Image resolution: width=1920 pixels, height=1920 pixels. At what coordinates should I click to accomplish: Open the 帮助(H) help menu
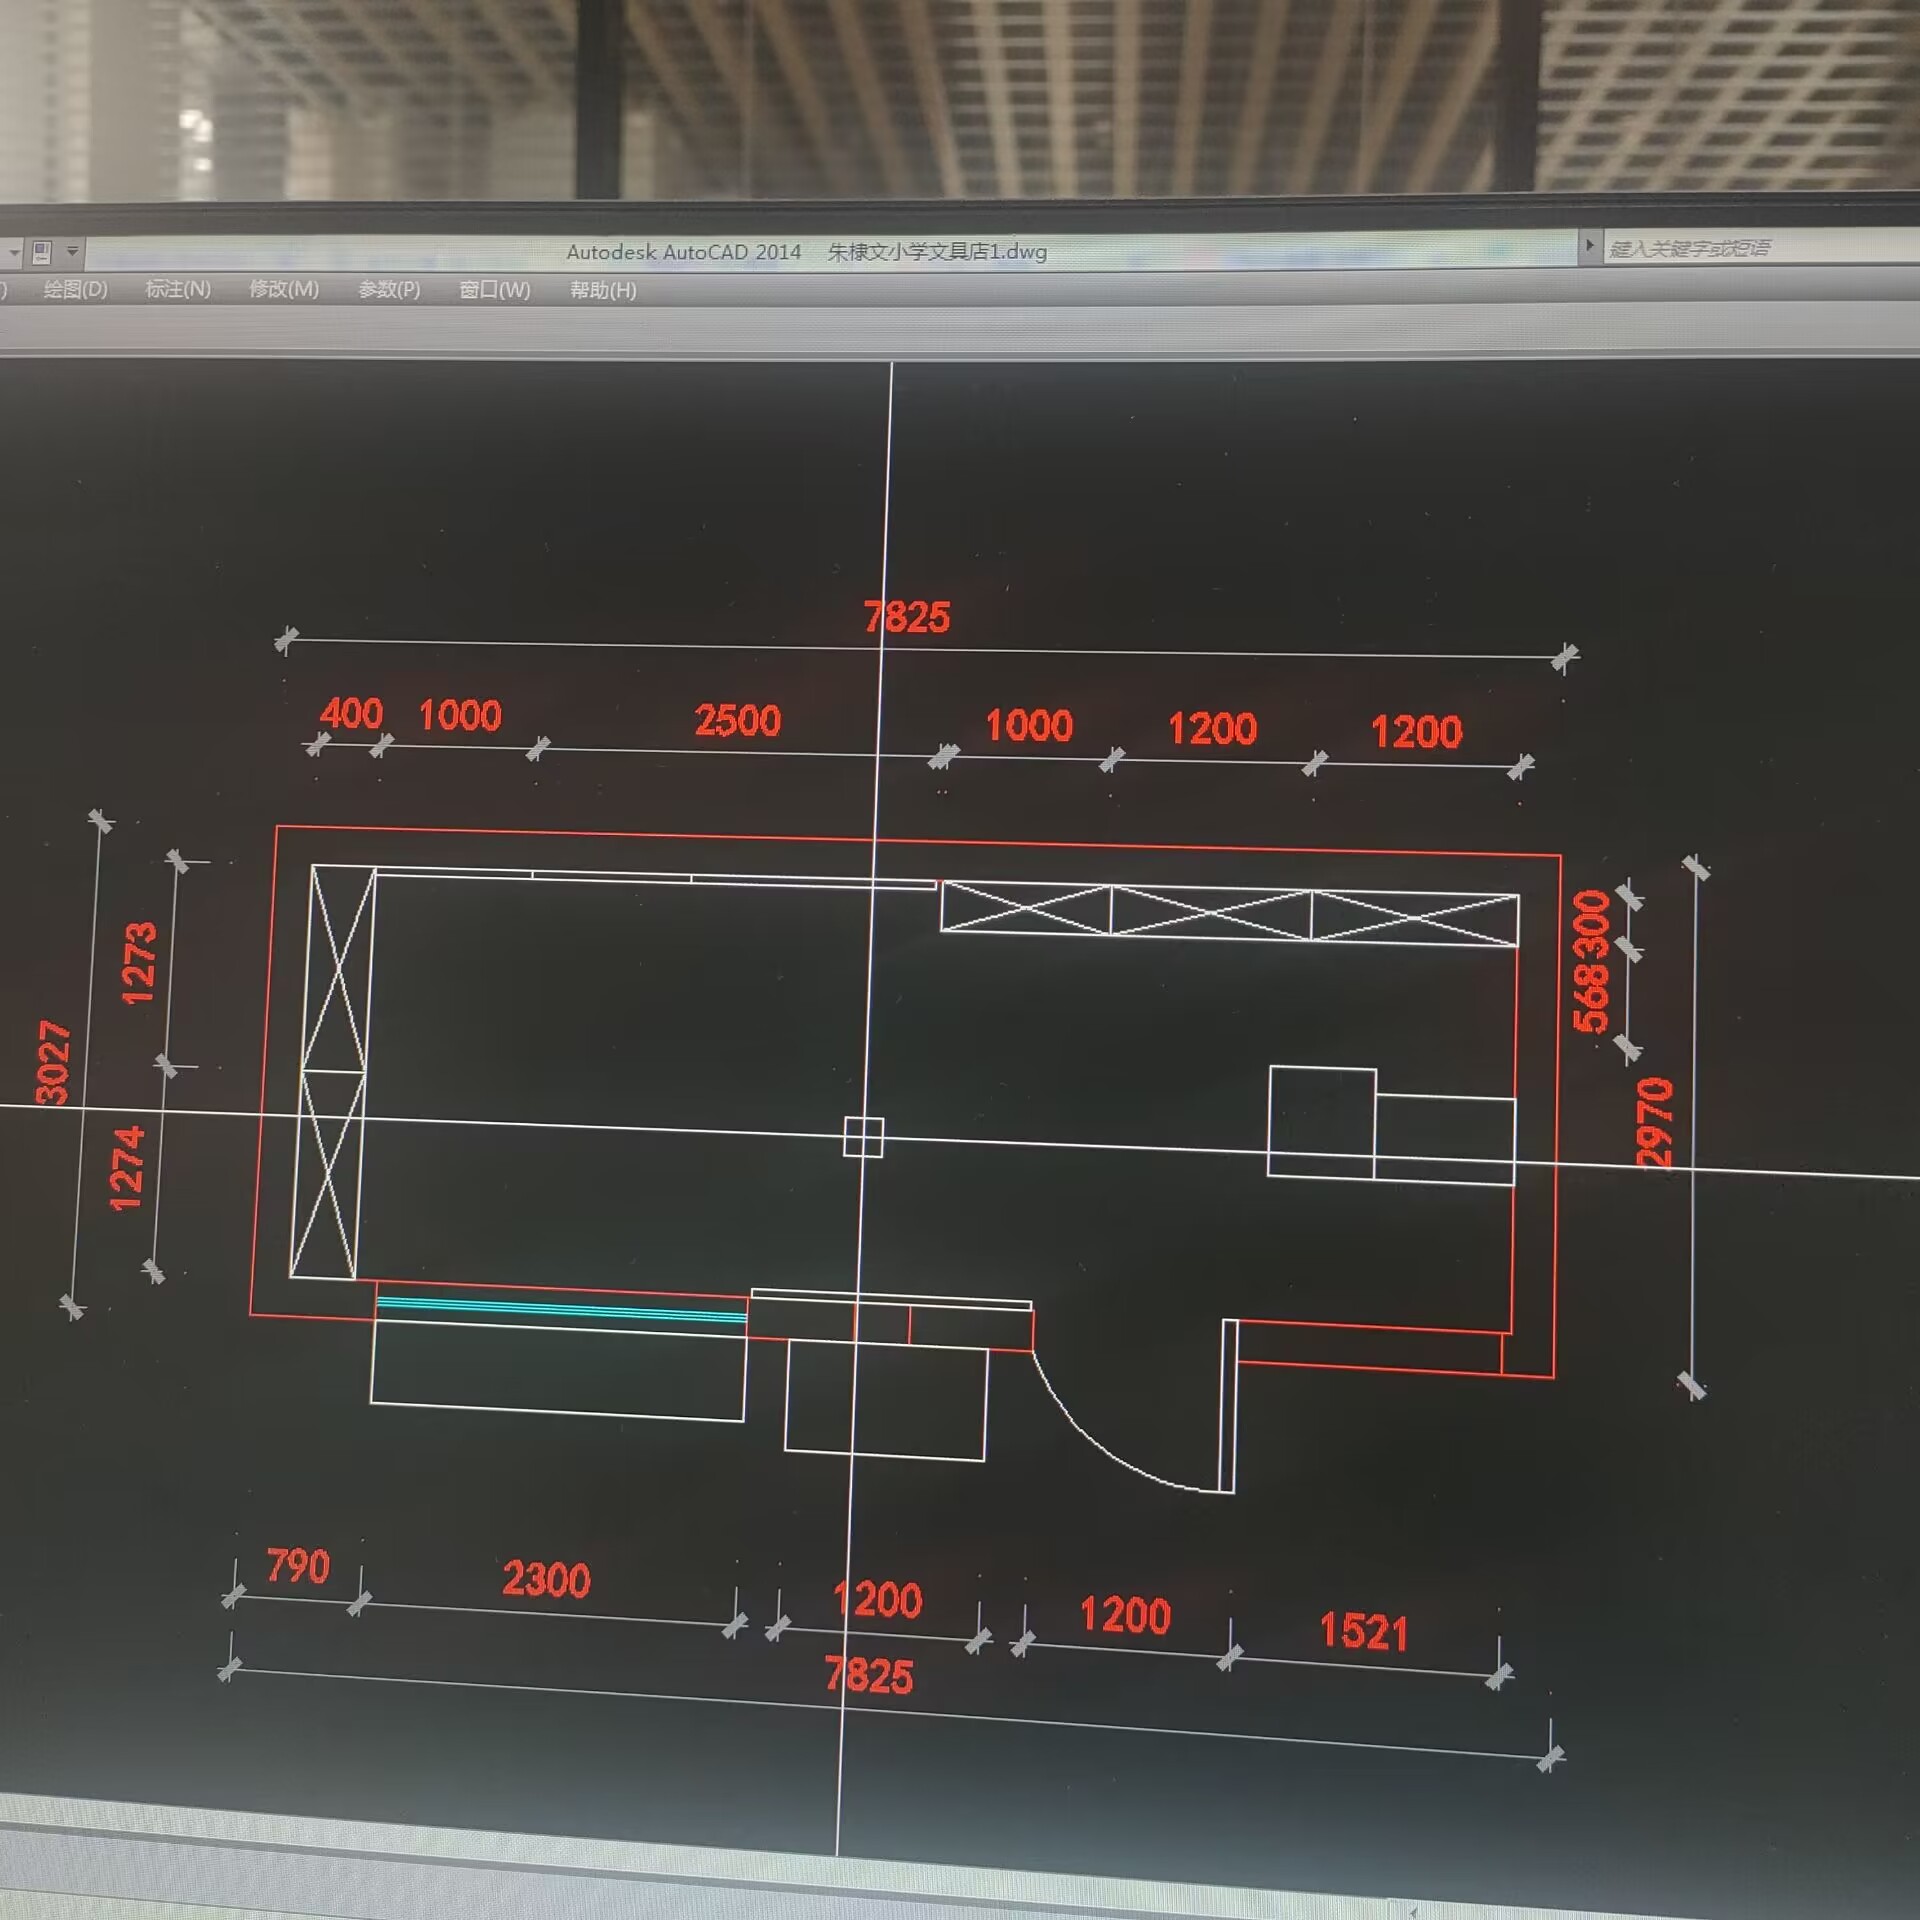click(602, 290)
